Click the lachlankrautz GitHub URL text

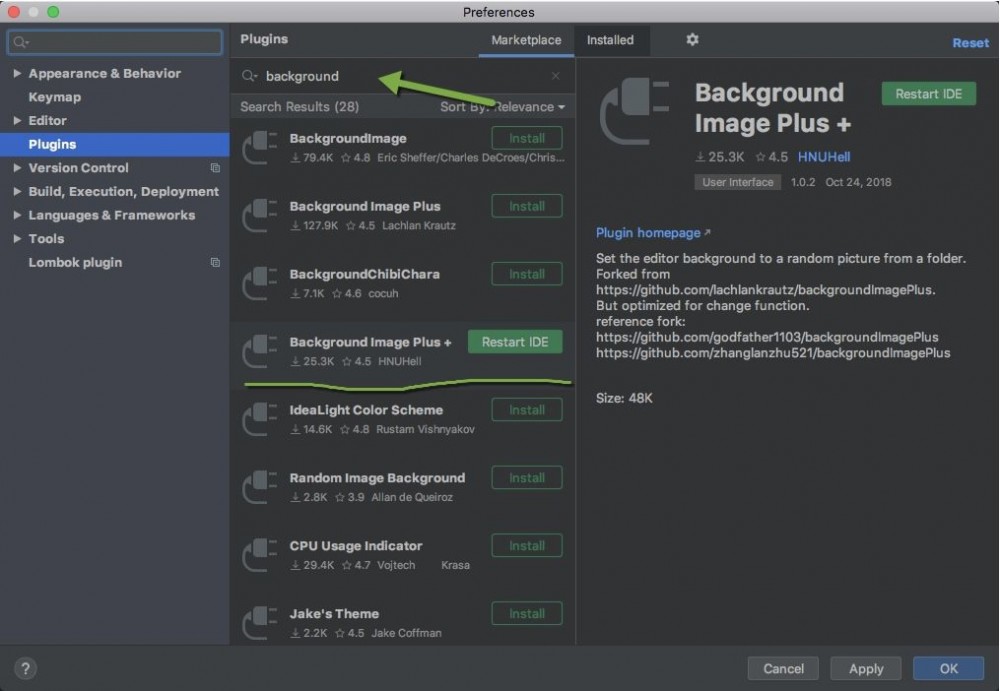pos(765,290)
